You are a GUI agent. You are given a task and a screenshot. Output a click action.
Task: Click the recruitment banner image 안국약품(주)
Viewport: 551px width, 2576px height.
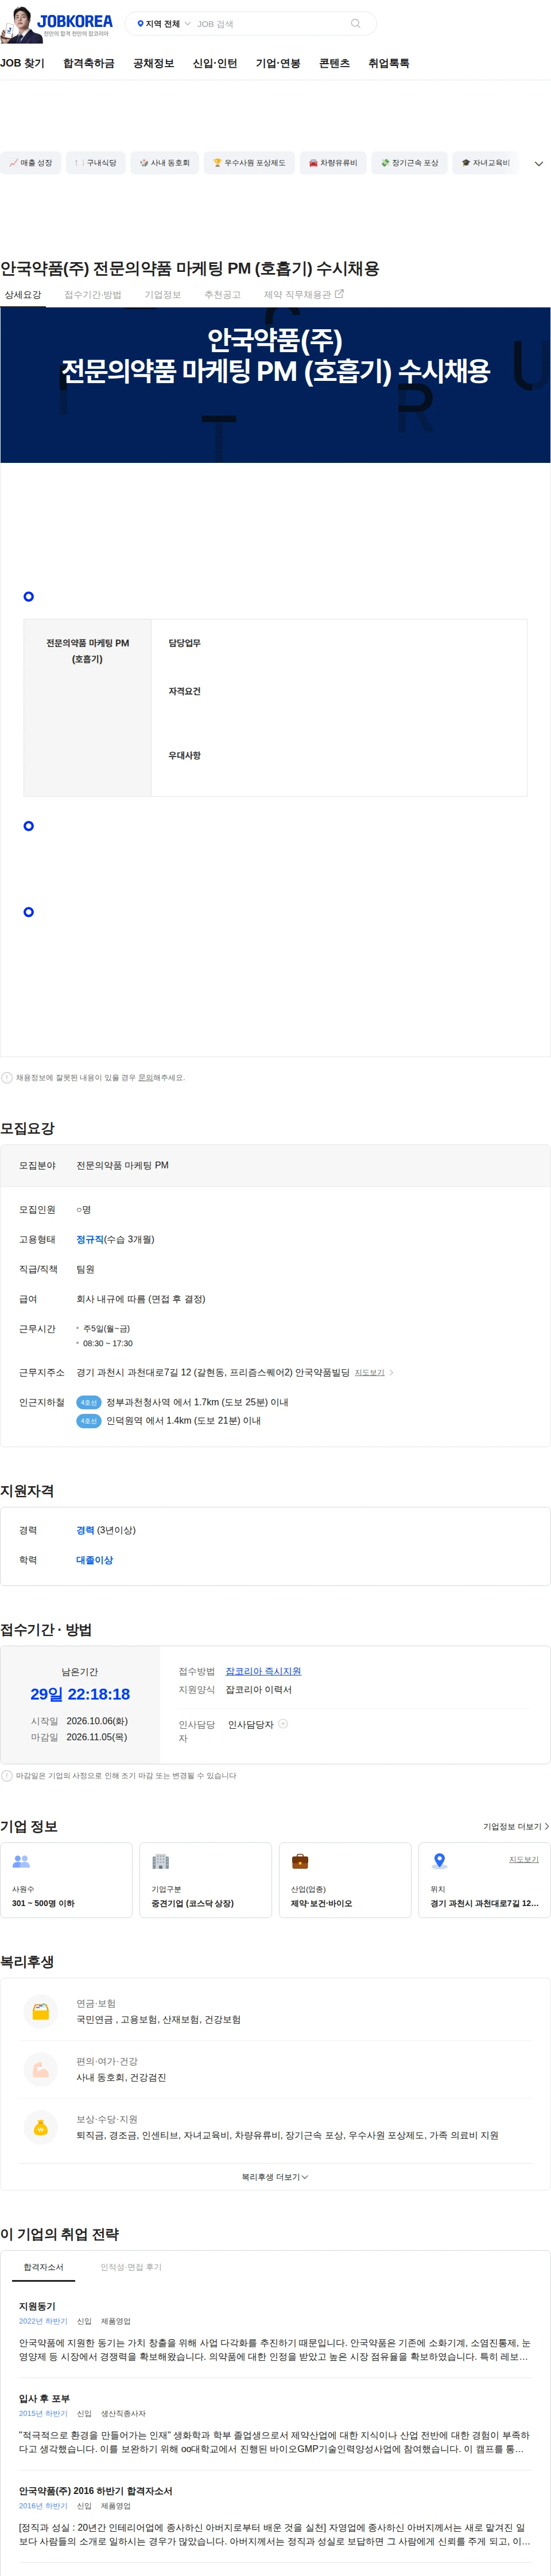tap(275, 385)
